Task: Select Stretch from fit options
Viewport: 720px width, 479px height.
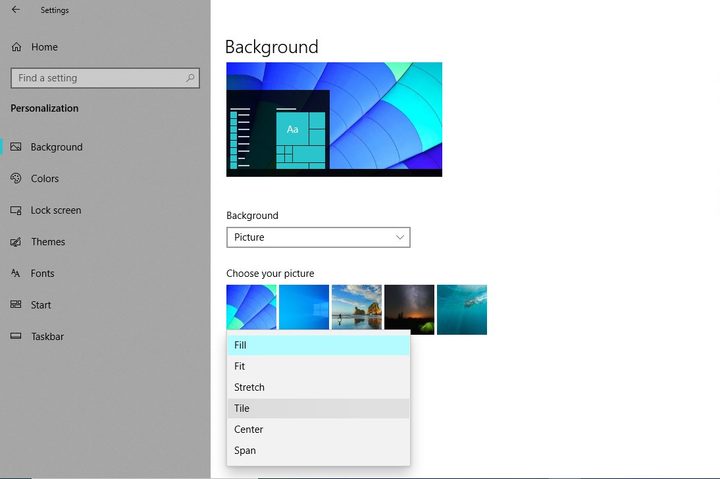Action: [x=318, y=388]
